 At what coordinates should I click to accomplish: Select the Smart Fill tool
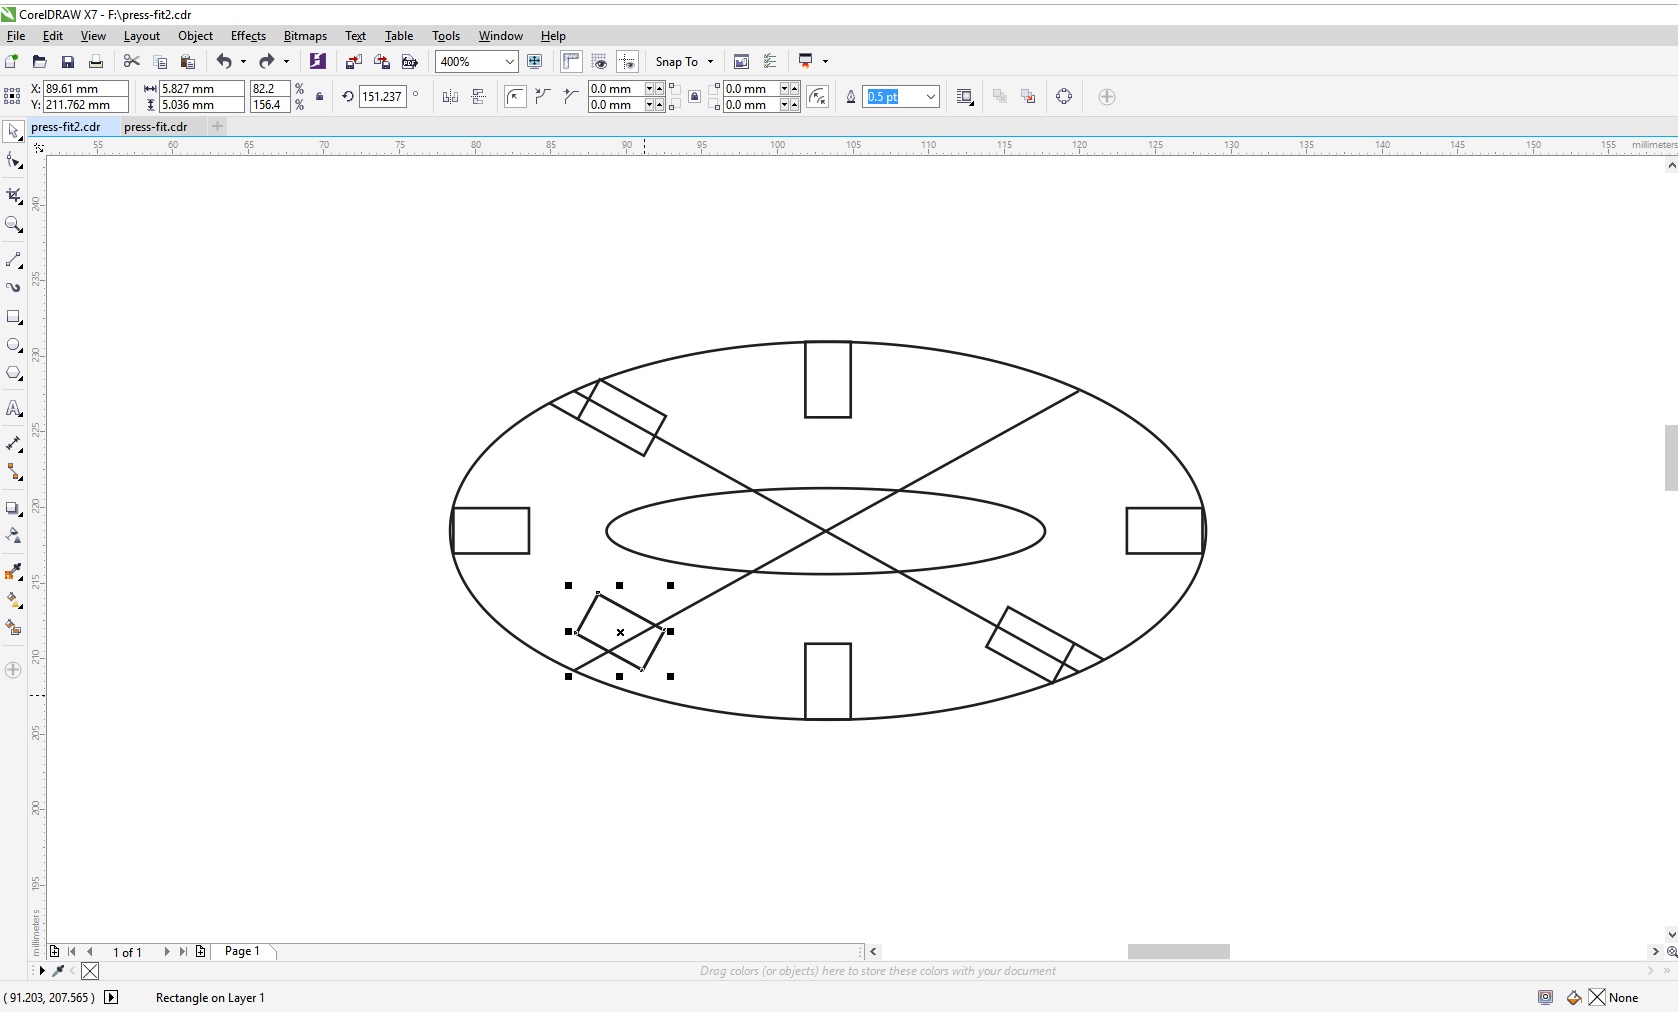[x=14, y=628]
